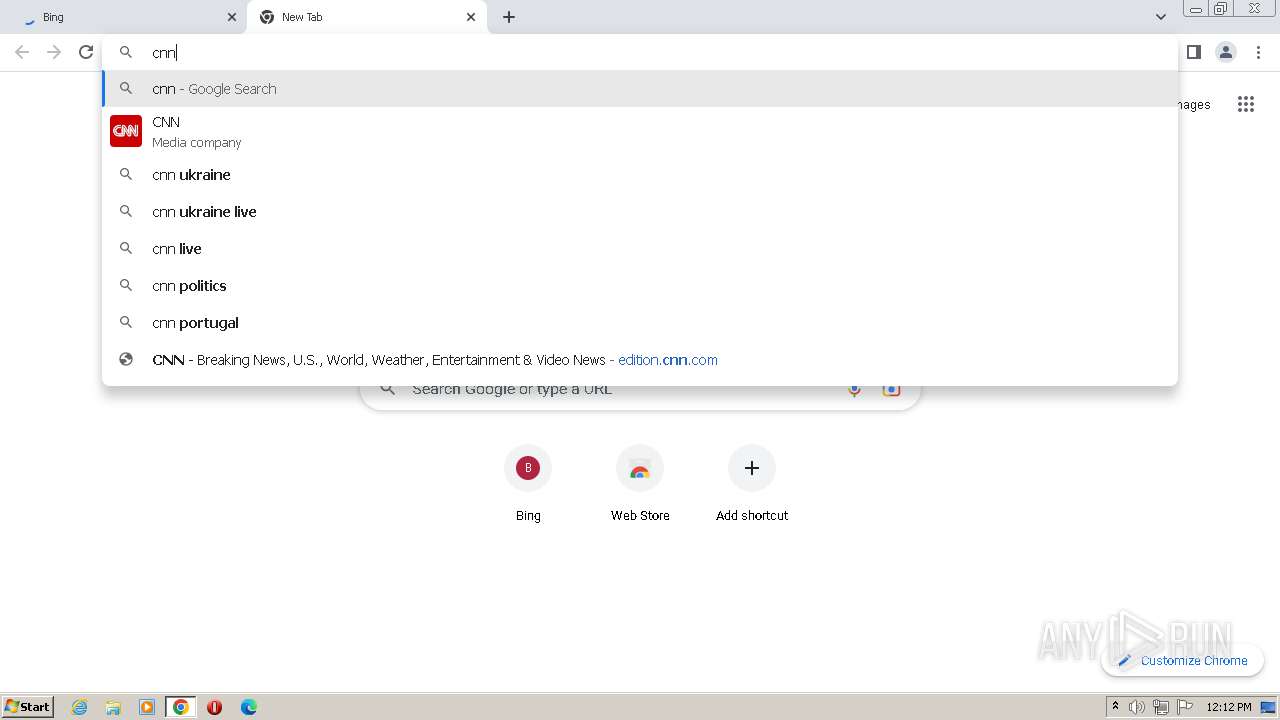Click the show desktop tray icon

tap(1269, 707)
